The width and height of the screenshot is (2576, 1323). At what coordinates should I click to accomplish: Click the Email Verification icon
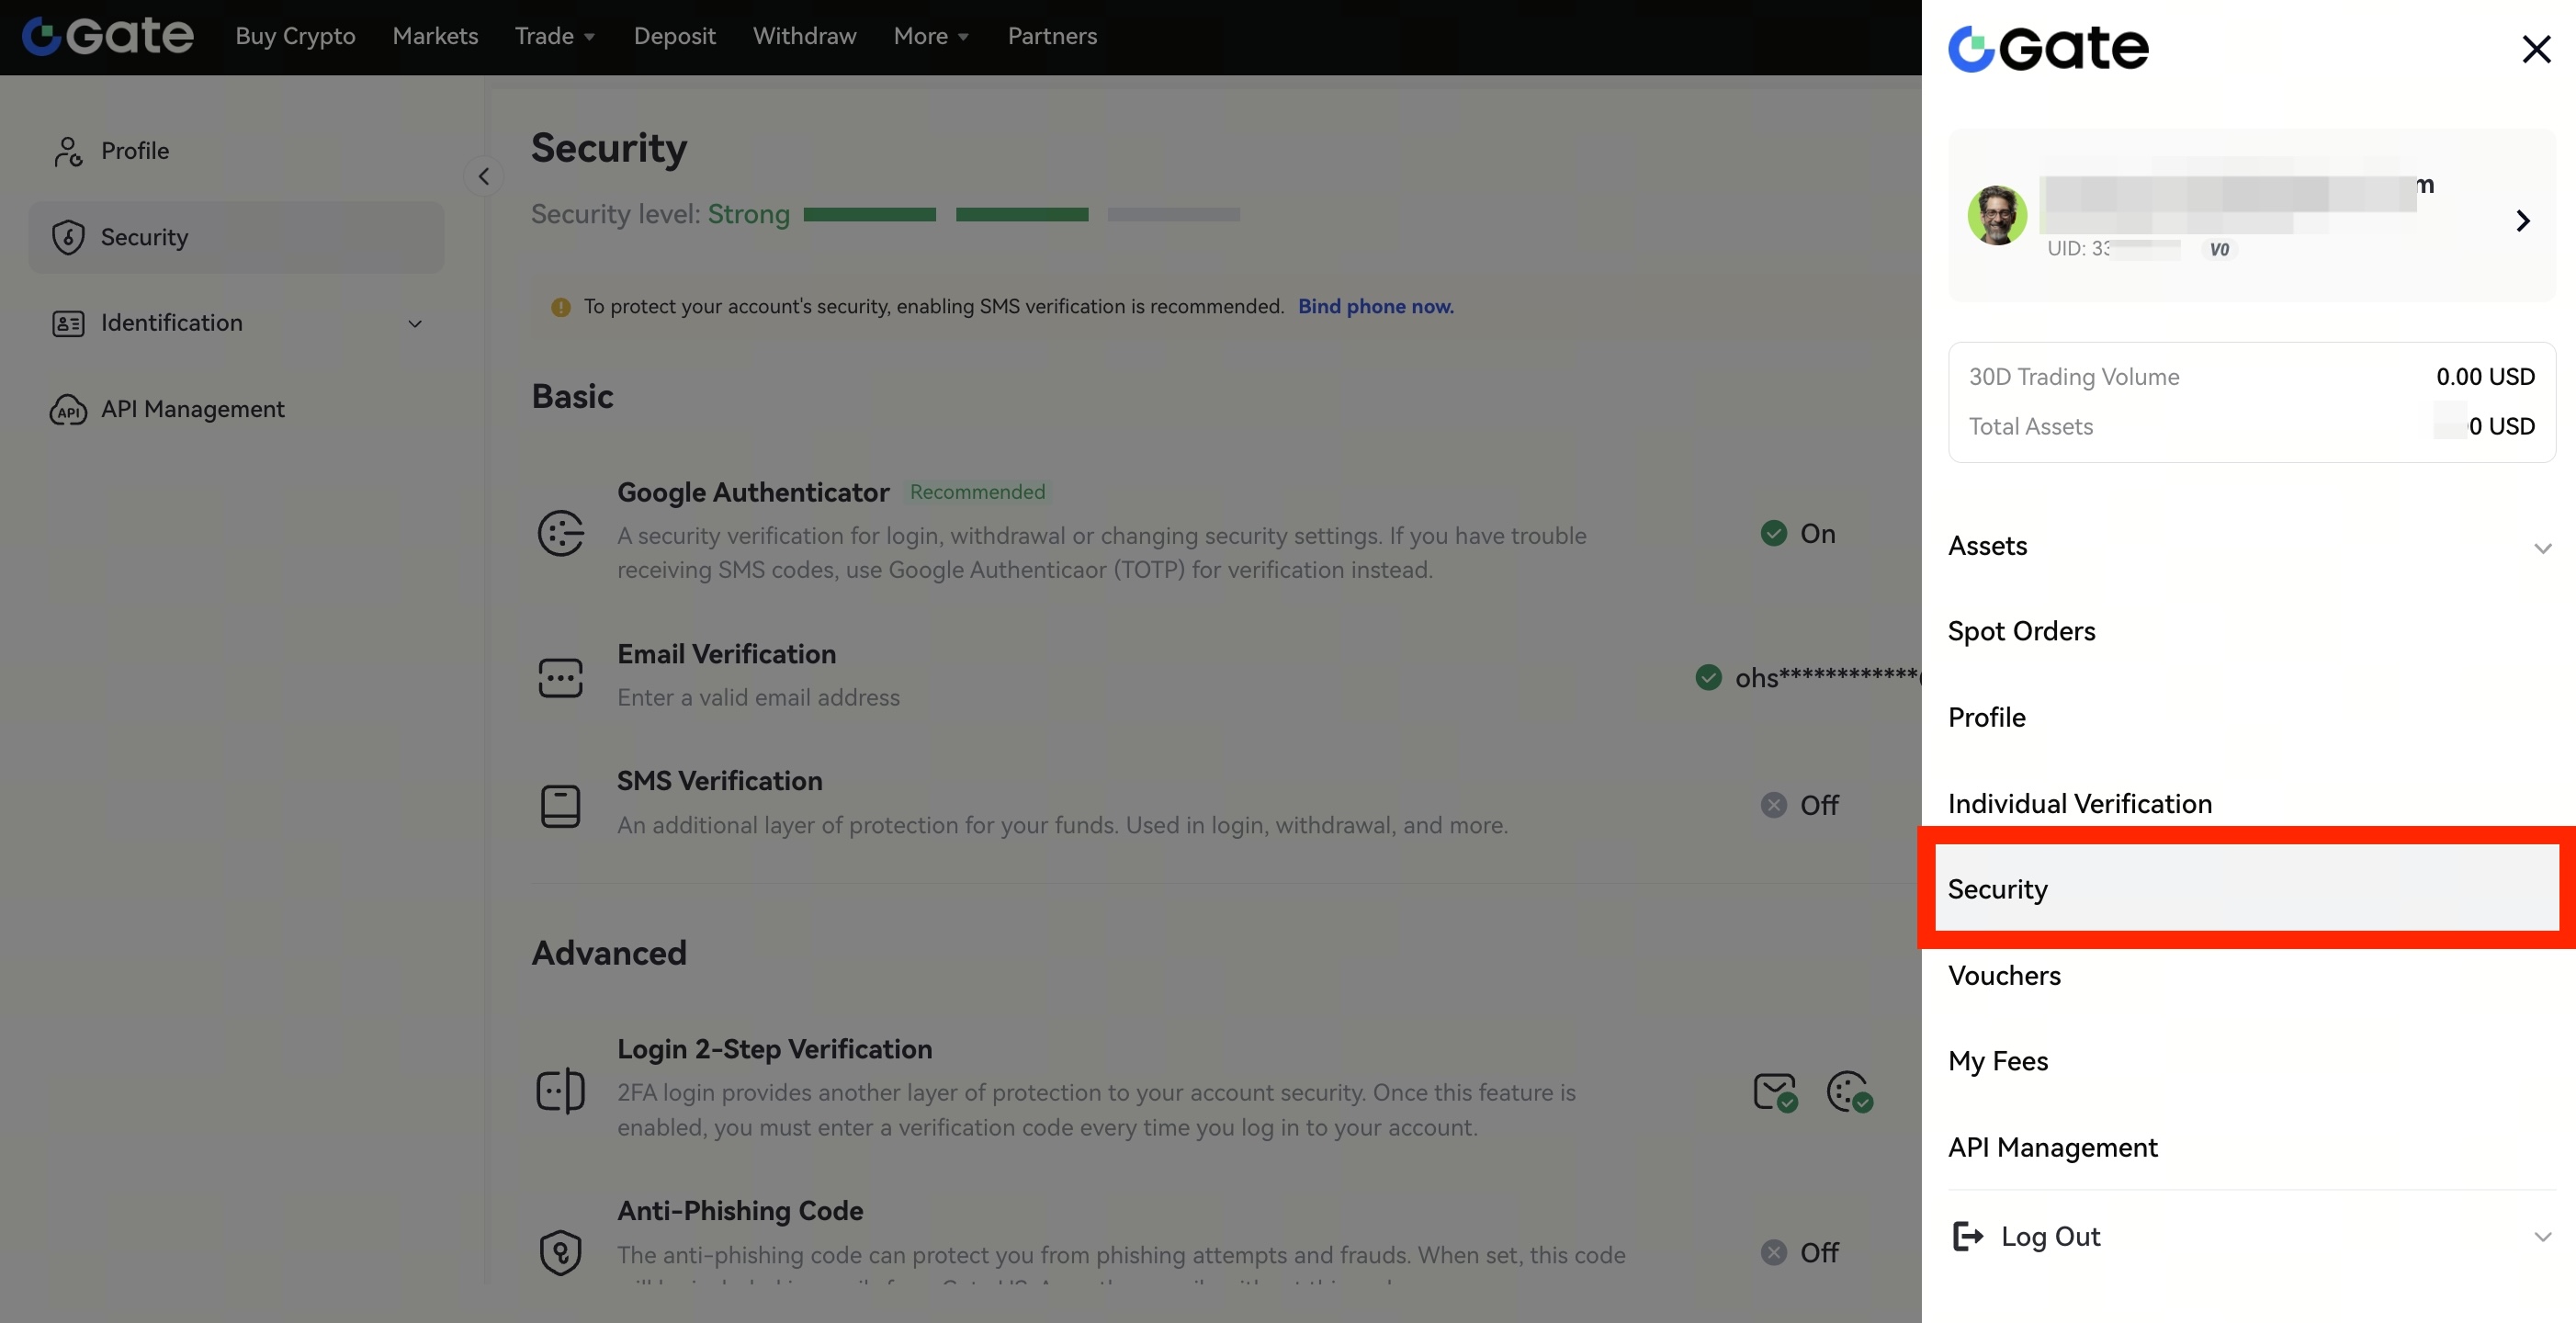pyautogui.click(x=560, y=678)
